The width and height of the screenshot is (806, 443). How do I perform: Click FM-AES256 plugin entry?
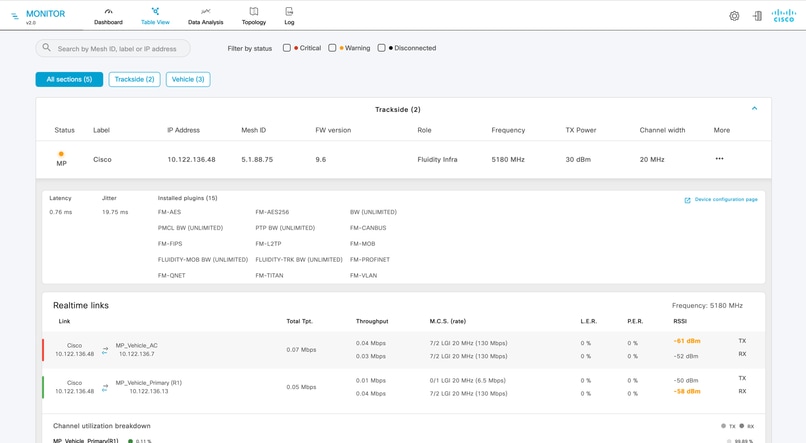272,212
